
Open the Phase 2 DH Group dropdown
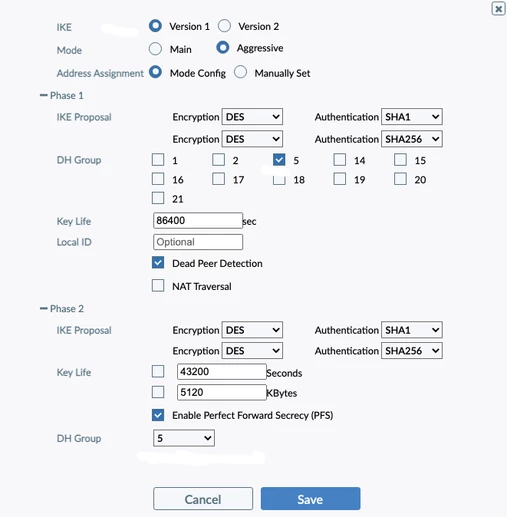pyautogui.click(x=184, y=438)
